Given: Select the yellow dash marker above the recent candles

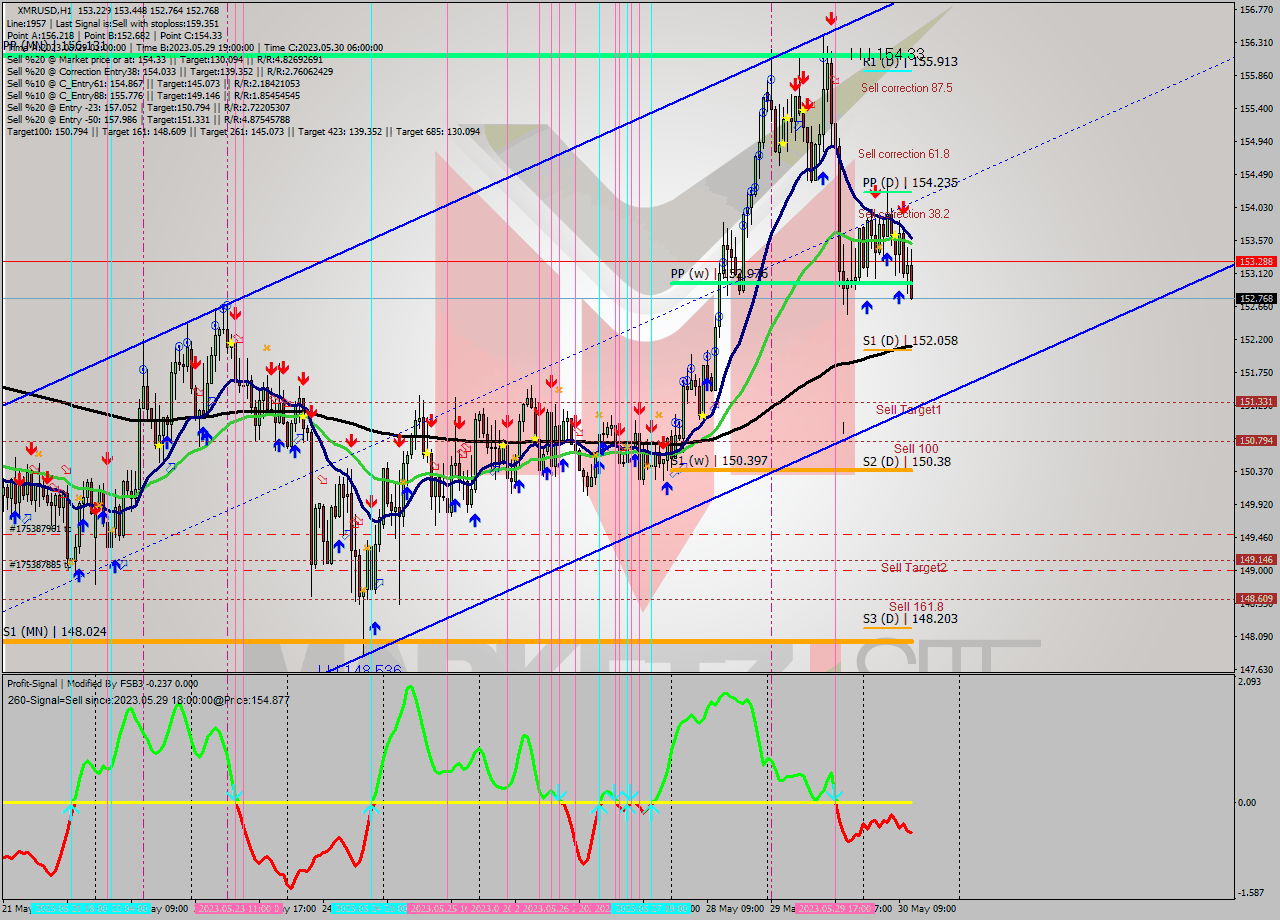Looking at the screenshot, I should tap(788, 115).
